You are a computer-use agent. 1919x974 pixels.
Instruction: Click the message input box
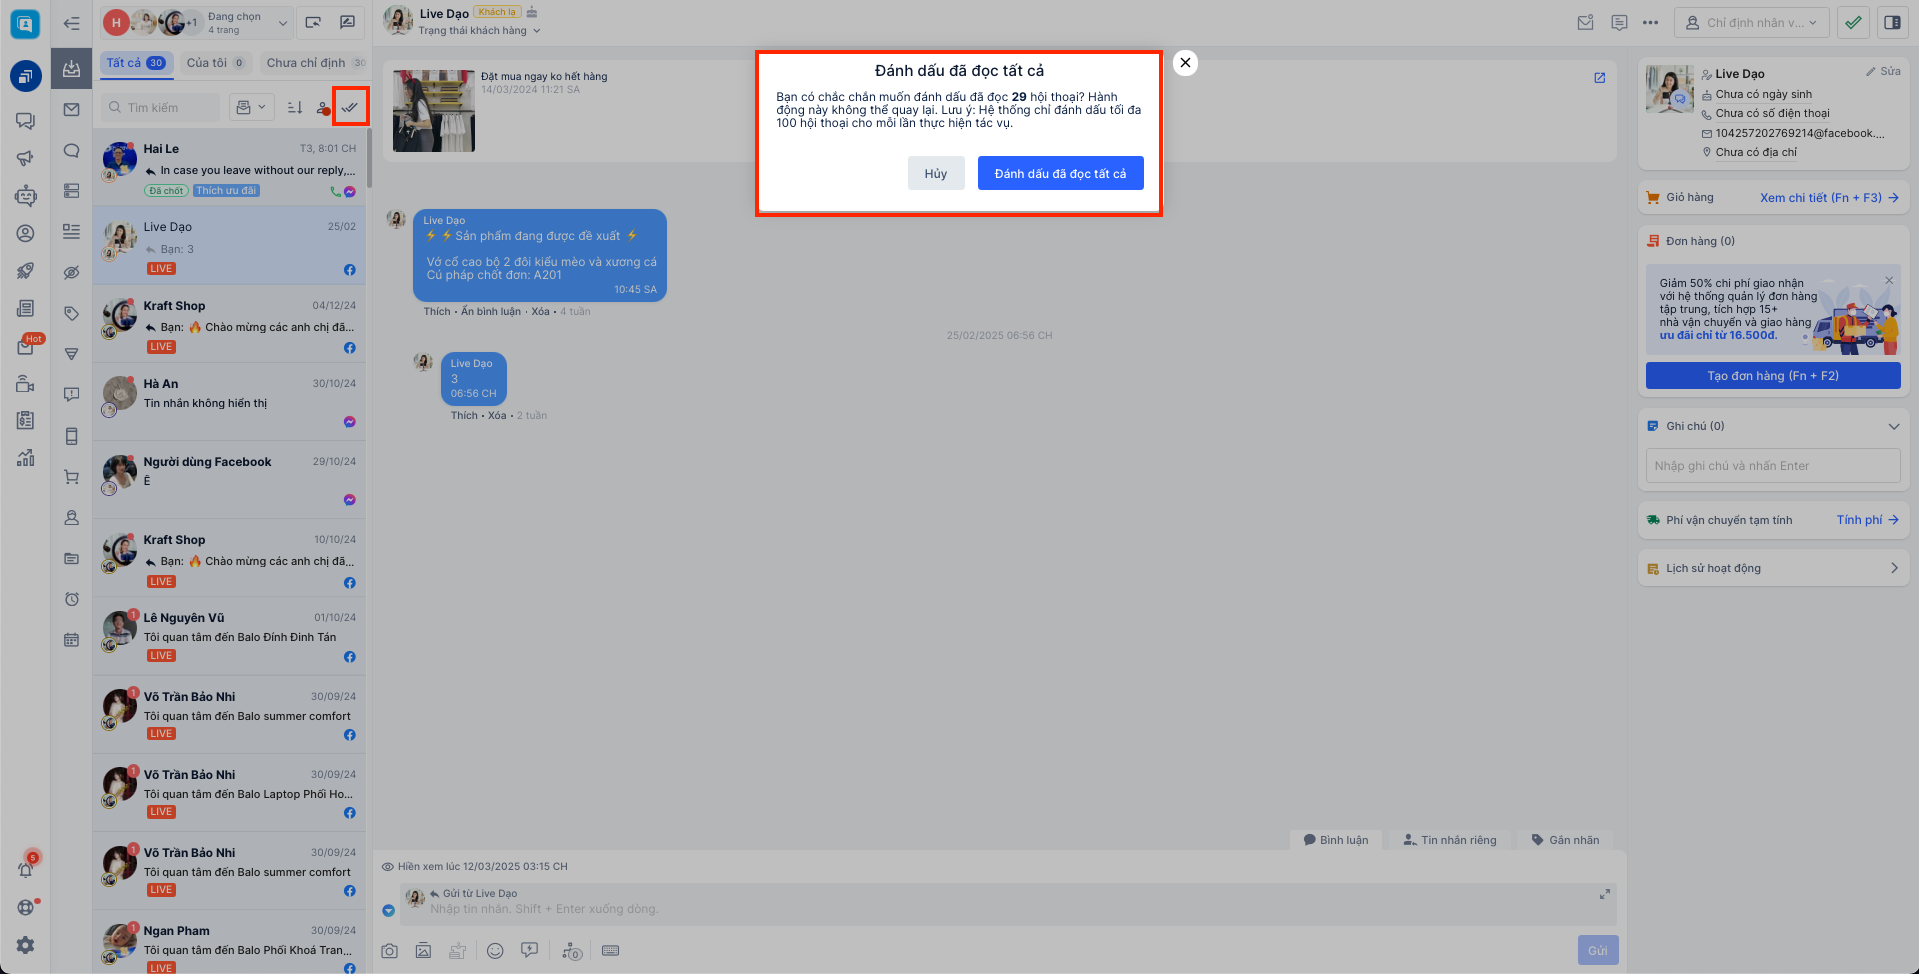click(x=1007, y=905)
